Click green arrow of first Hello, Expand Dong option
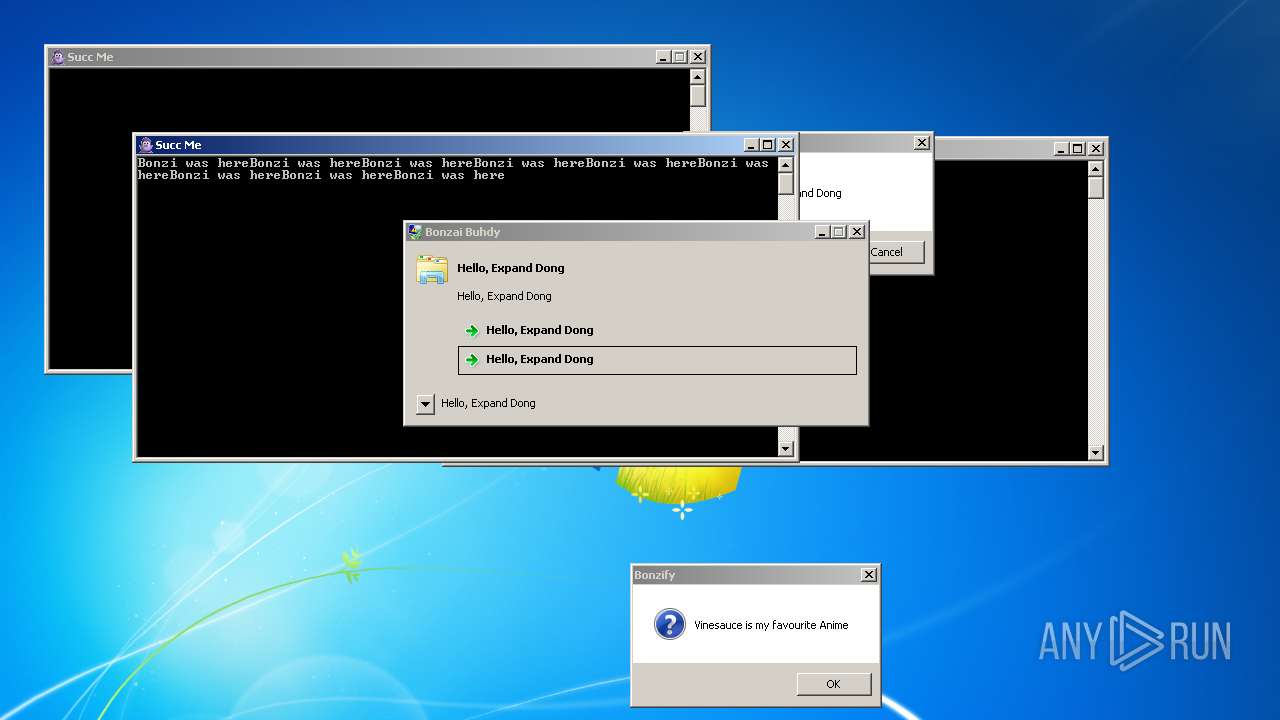 pos(472,331)
